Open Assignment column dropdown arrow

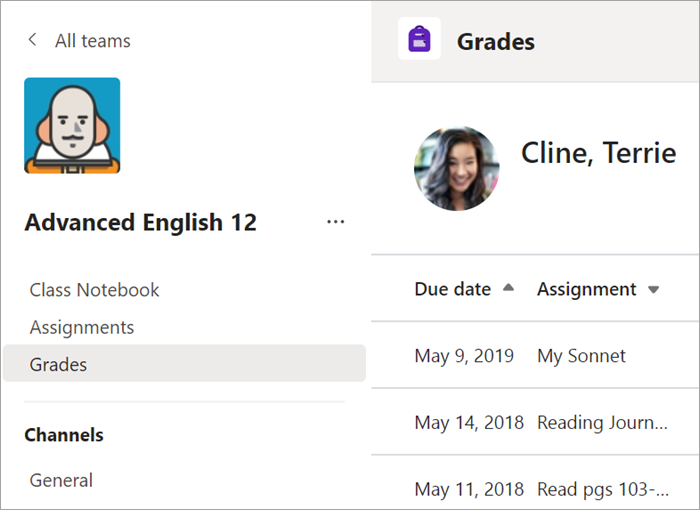pyautogui.click(x=654, y=290)
